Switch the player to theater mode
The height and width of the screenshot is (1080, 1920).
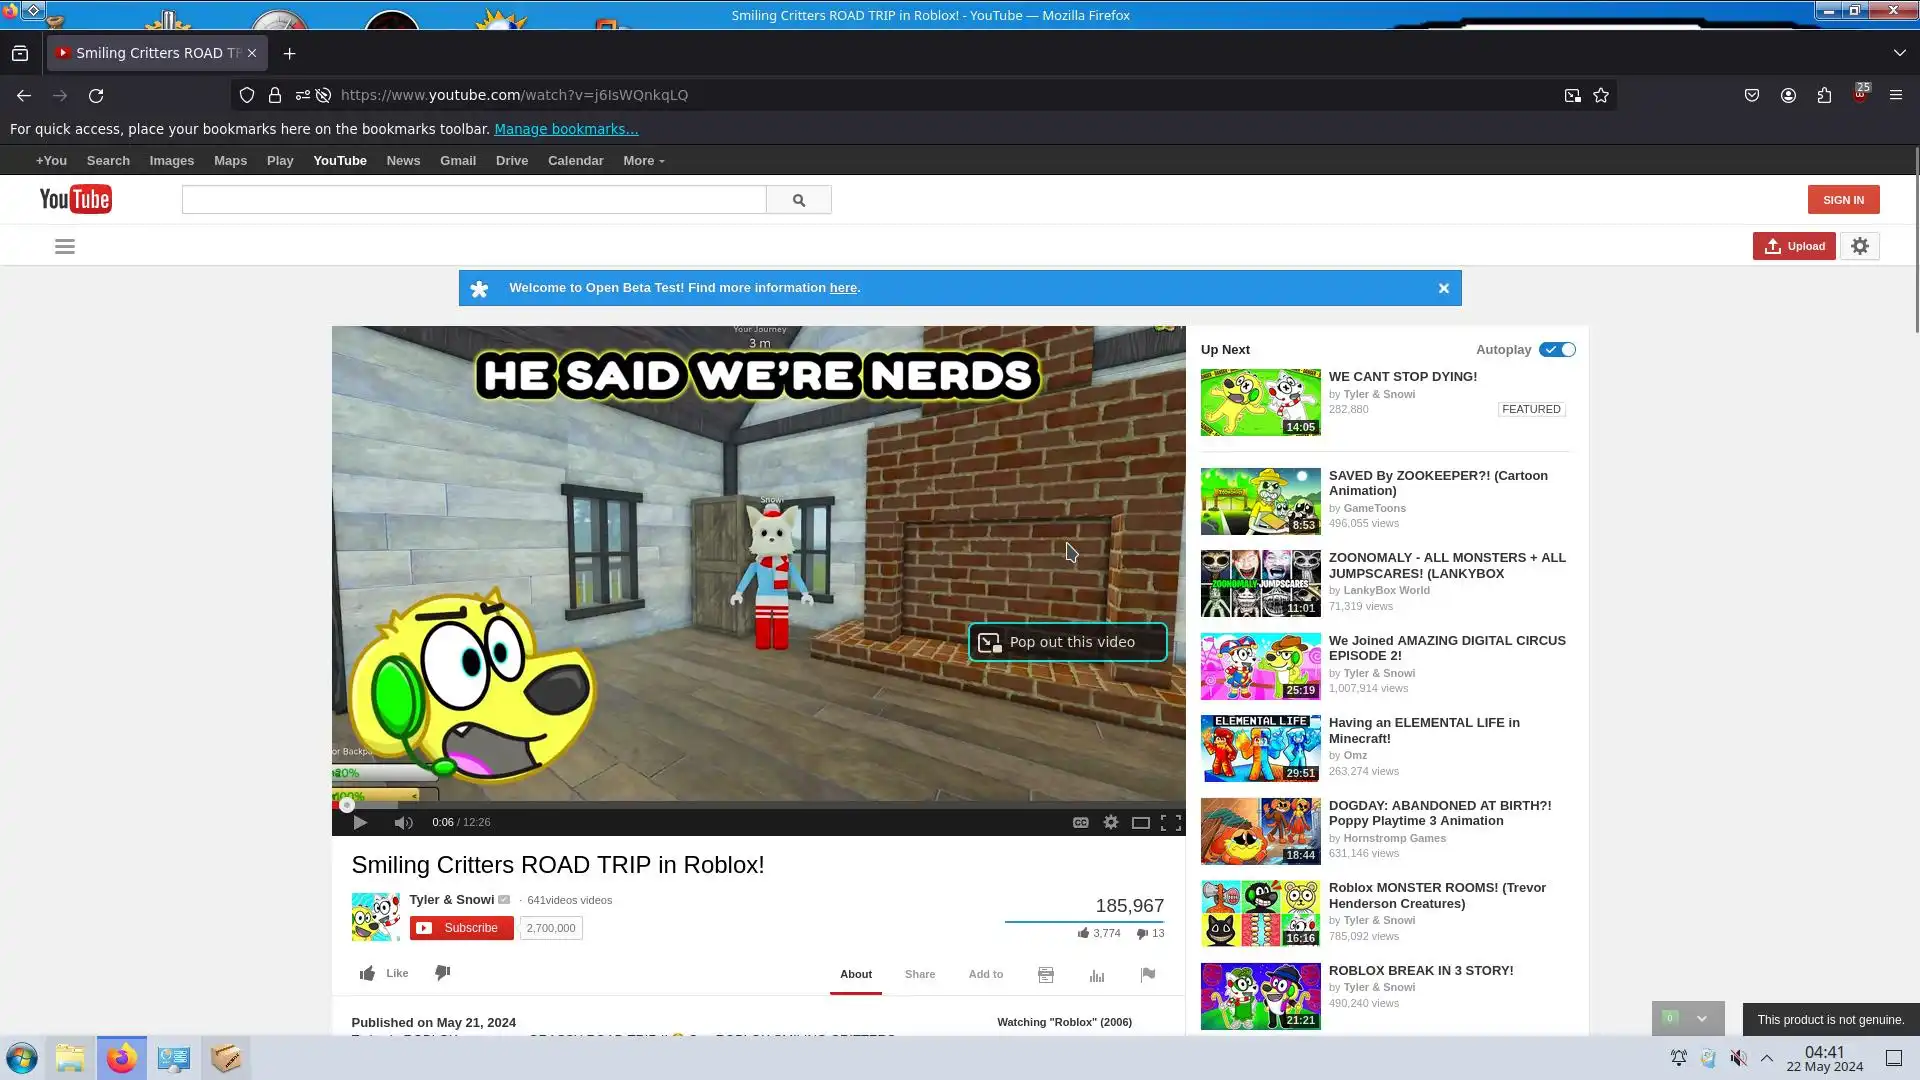[x=1140, y=822]
